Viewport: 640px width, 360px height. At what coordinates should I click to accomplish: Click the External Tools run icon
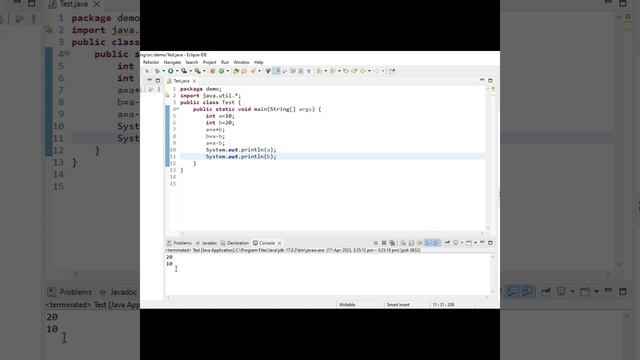pyautogui.click(x=198, y=71)
